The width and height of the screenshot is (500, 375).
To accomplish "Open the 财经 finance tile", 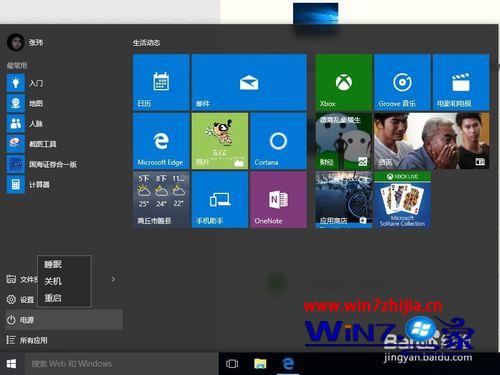I will [x=344, y=141].
